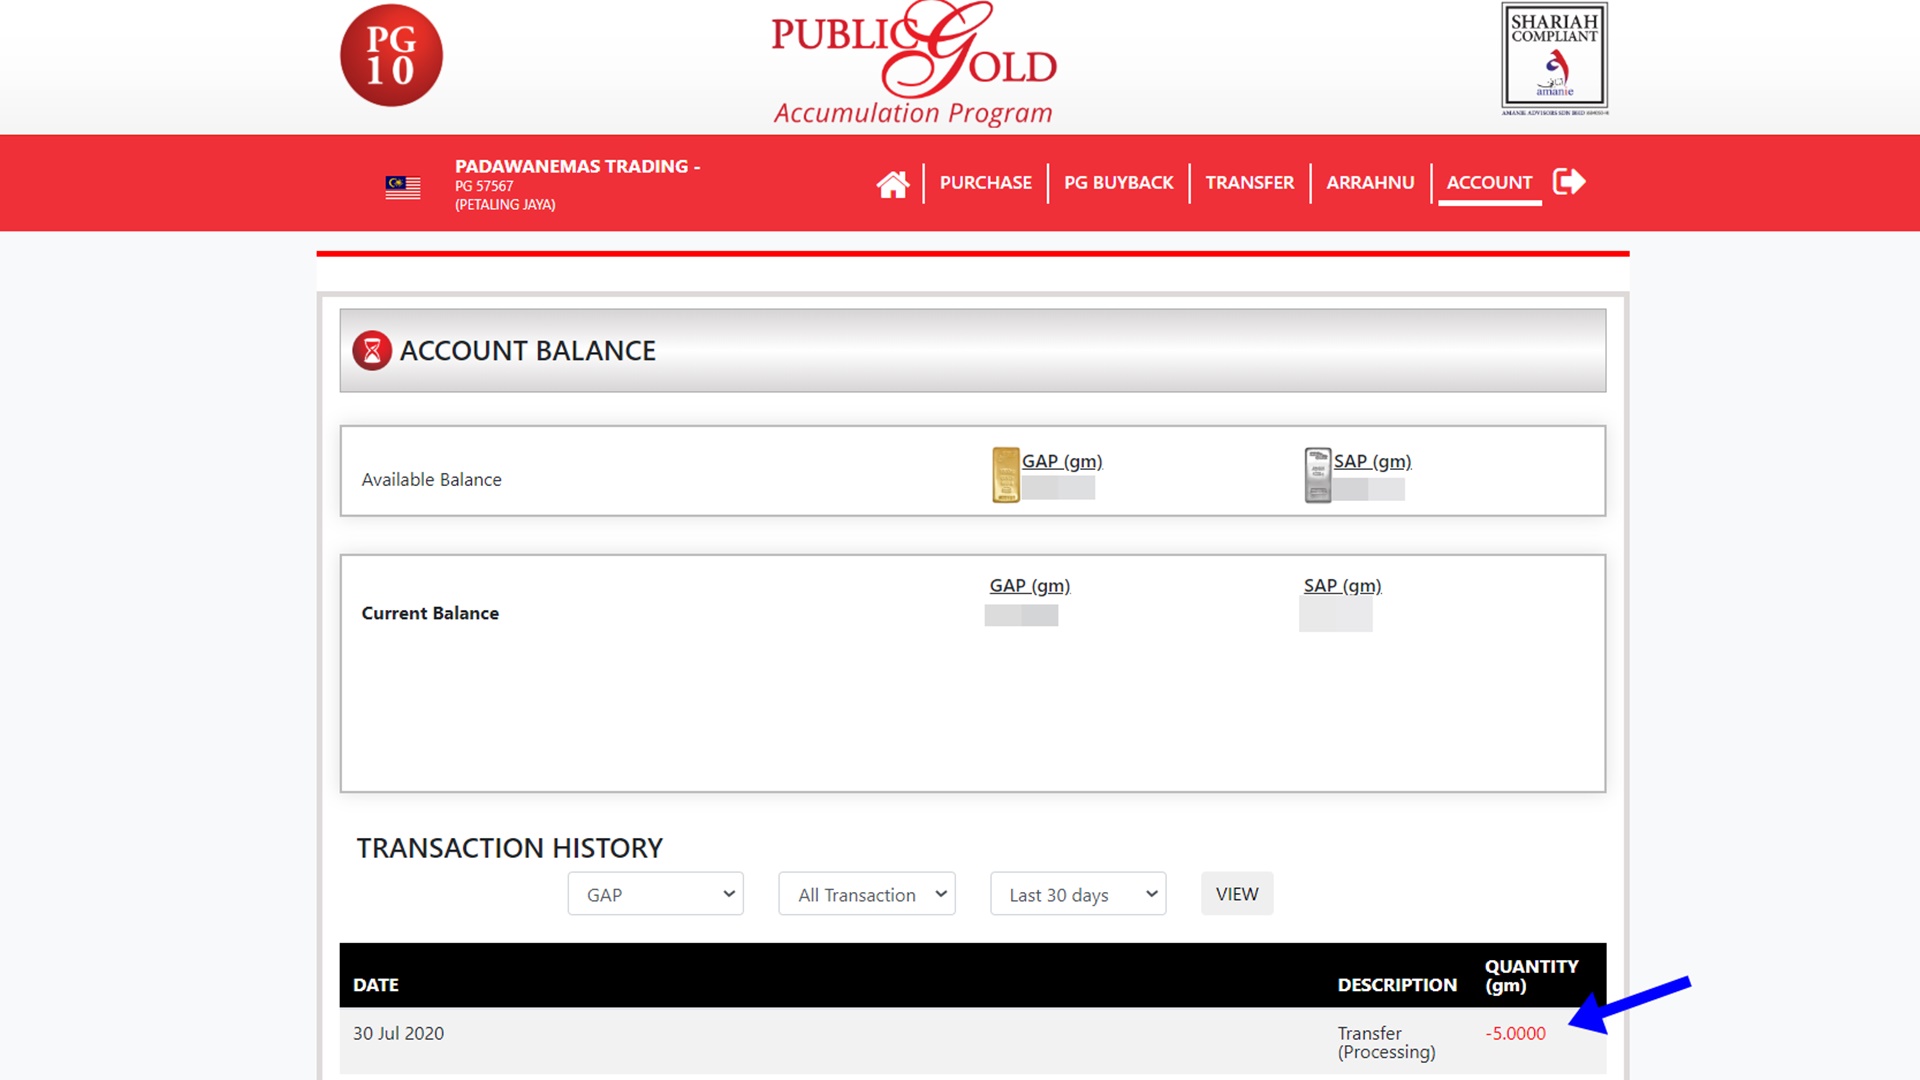Open the TRANSFER menu item
Screen dimensions: 1920x1080
tap(1249, 183)
